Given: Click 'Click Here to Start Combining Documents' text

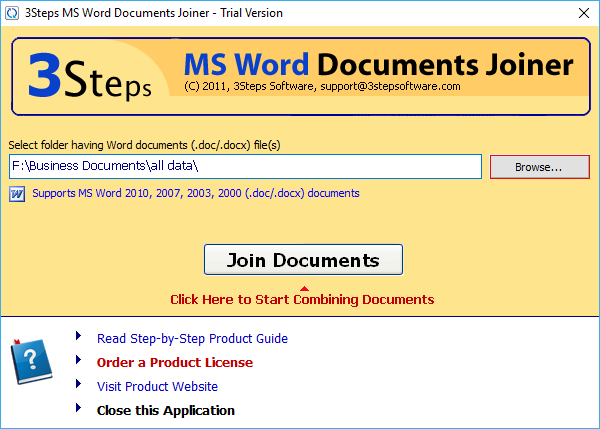Looking at the screenshot, I should (x=302, y=299).
